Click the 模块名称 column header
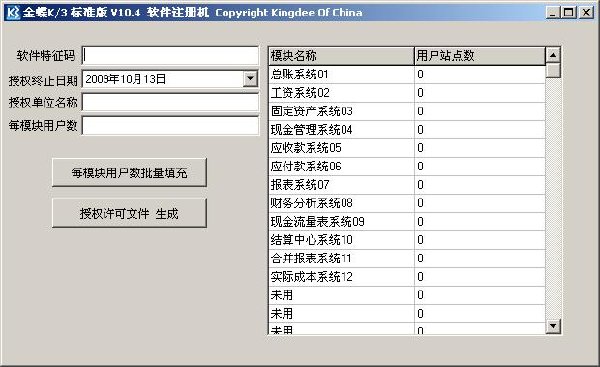The width and height of the screenshot is (600, 367). 341,56
